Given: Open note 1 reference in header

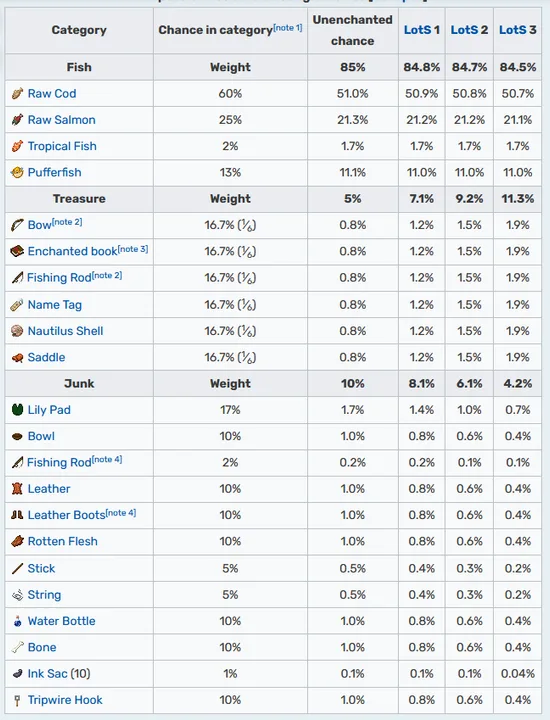Looking at the screenshot, I should 288,28.
